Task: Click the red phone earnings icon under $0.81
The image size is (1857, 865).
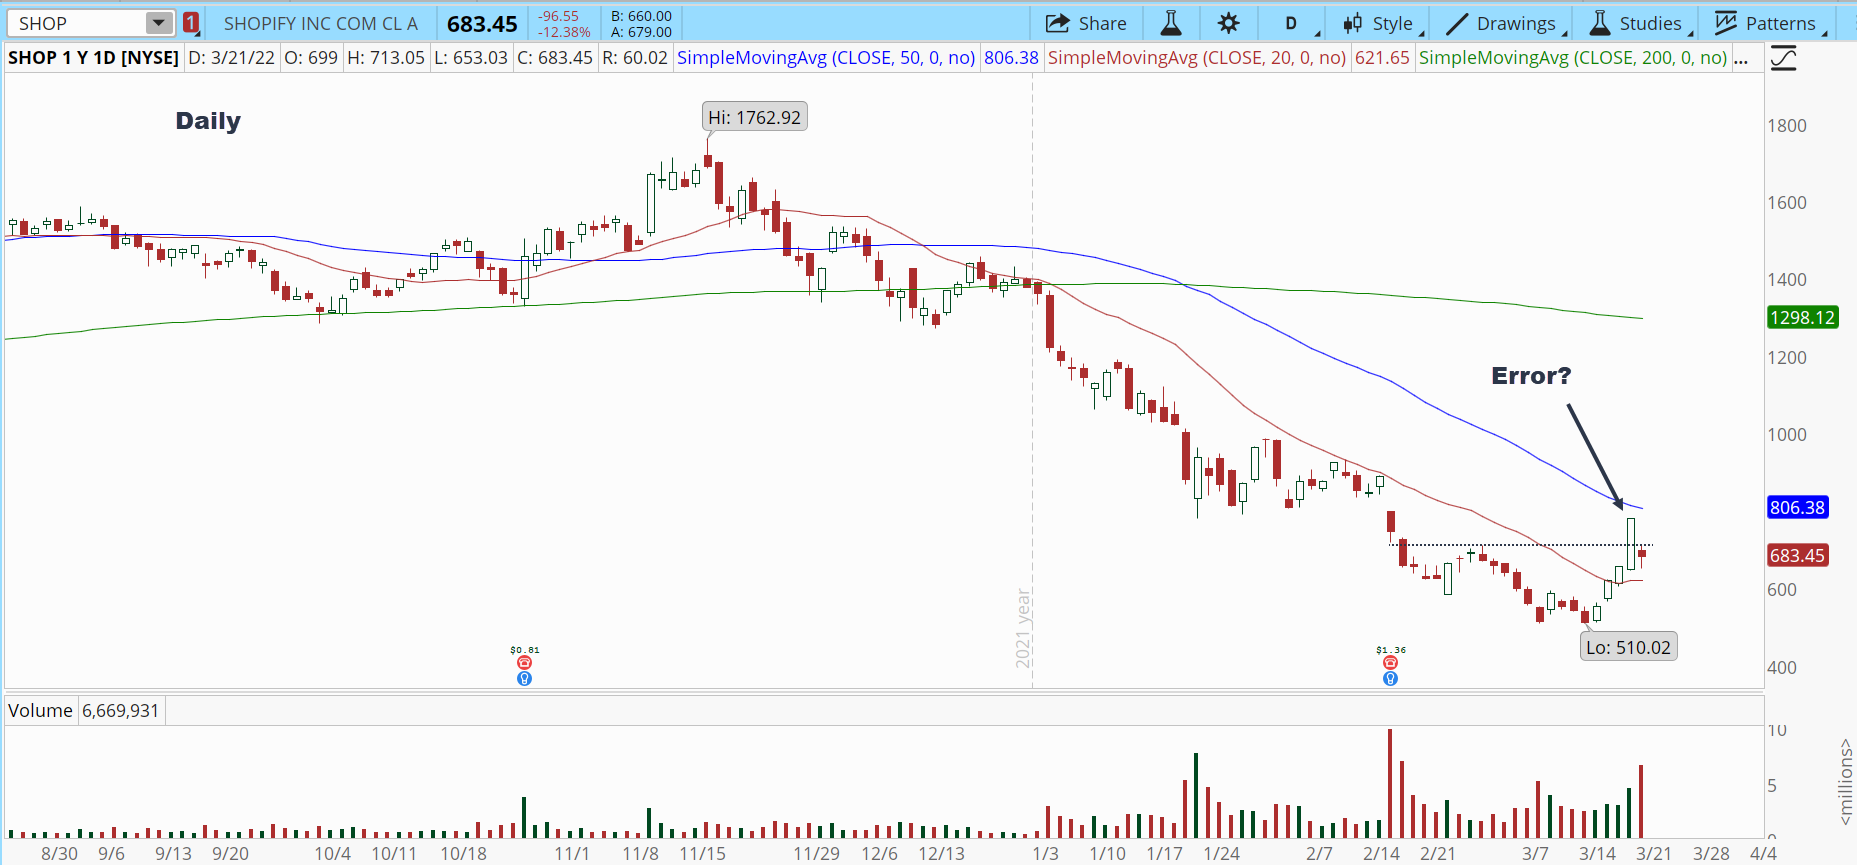Action: coord(524,663)
